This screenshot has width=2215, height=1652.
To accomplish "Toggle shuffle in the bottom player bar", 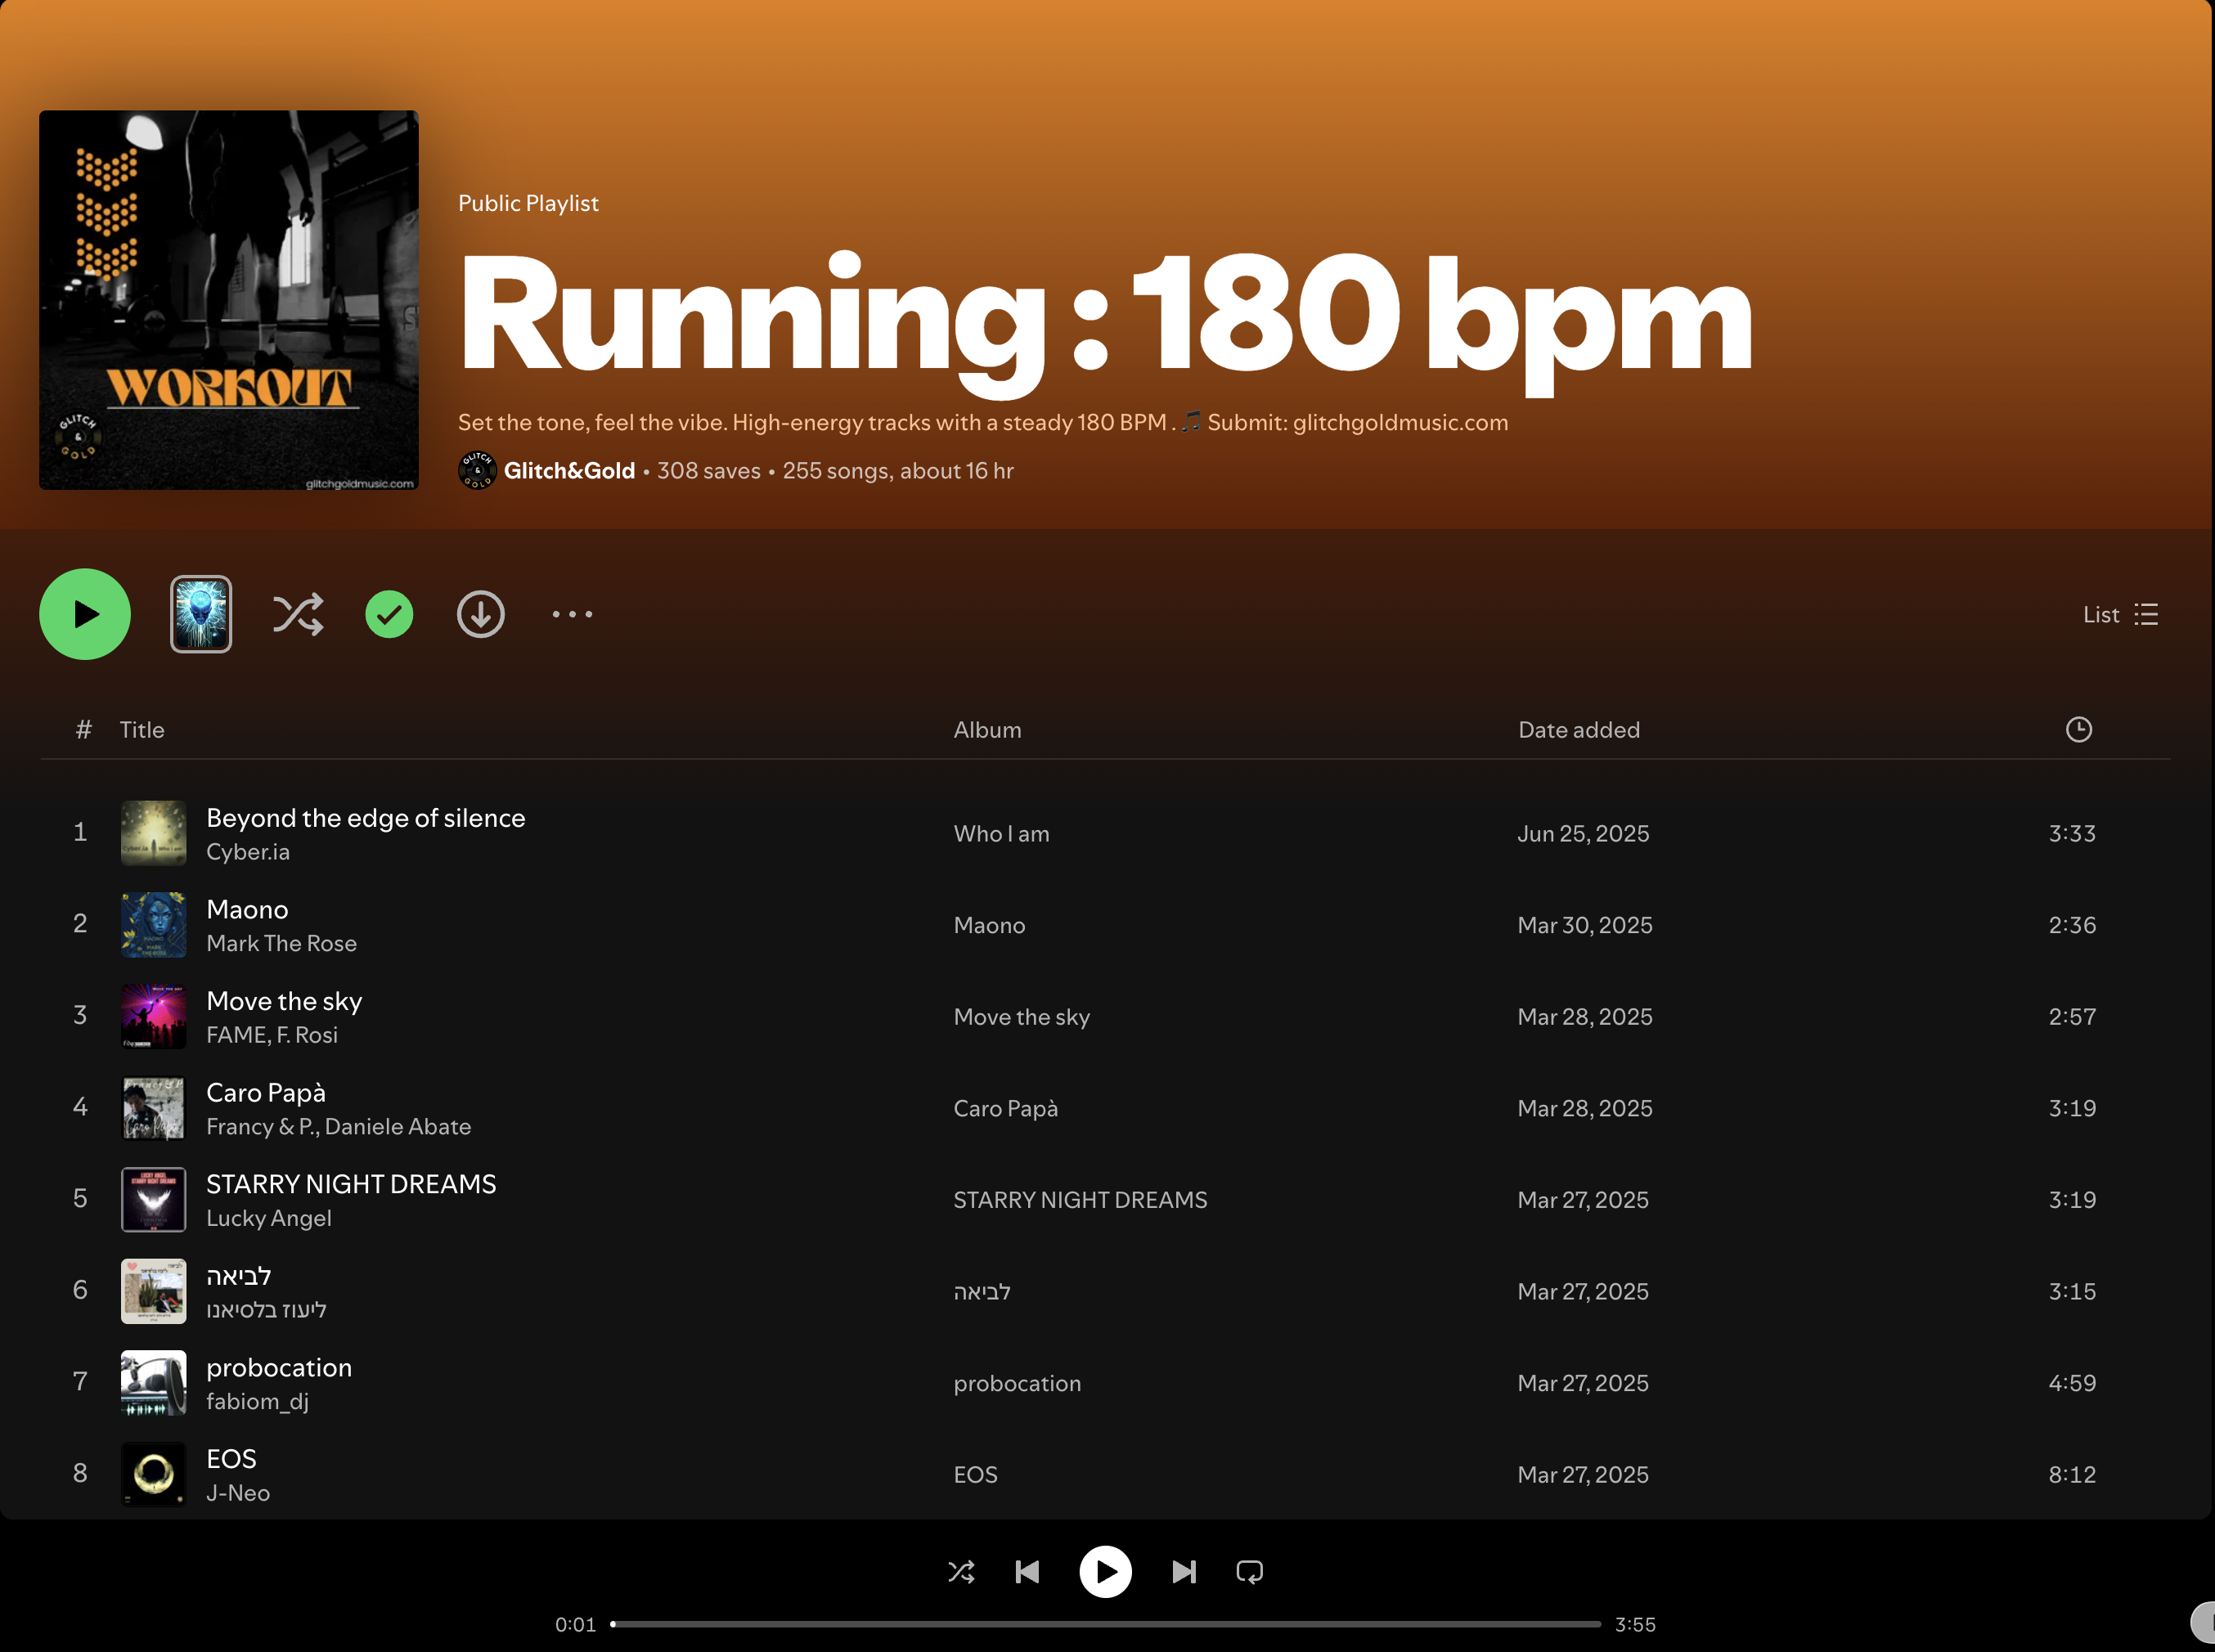I will [961, 1572].
